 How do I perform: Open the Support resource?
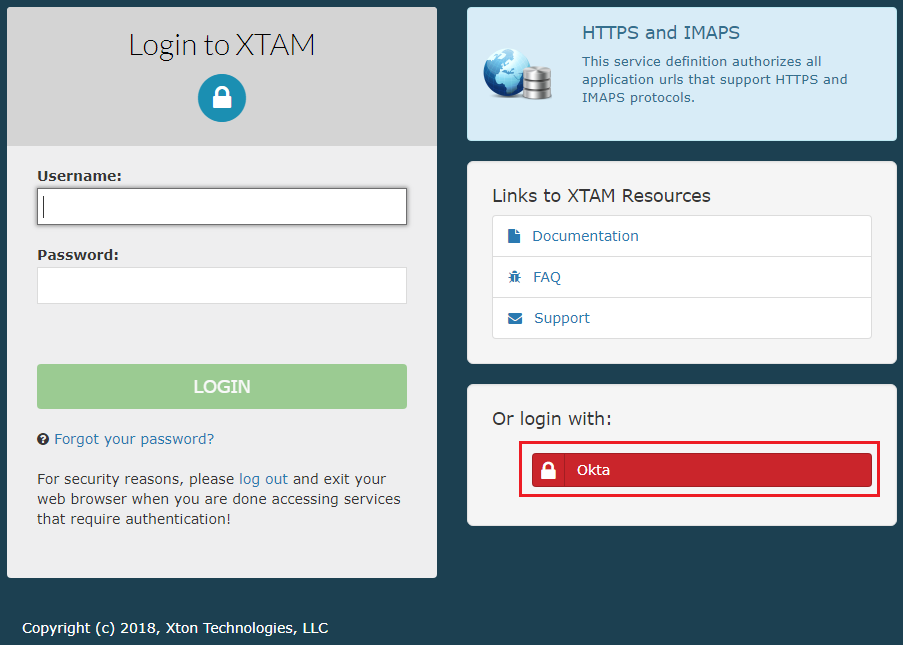point(561,317)
